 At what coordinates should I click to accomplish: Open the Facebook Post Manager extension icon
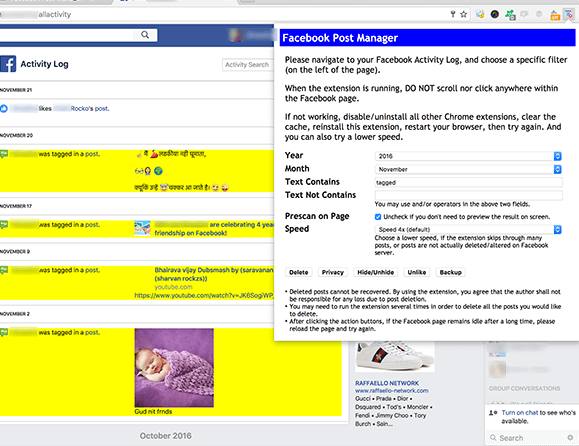click(569, 15)
